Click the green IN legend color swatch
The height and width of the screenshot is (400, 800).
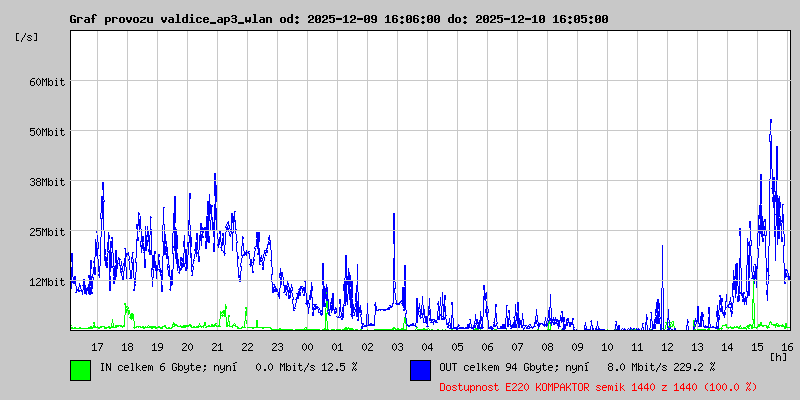(x=80, y=369)
